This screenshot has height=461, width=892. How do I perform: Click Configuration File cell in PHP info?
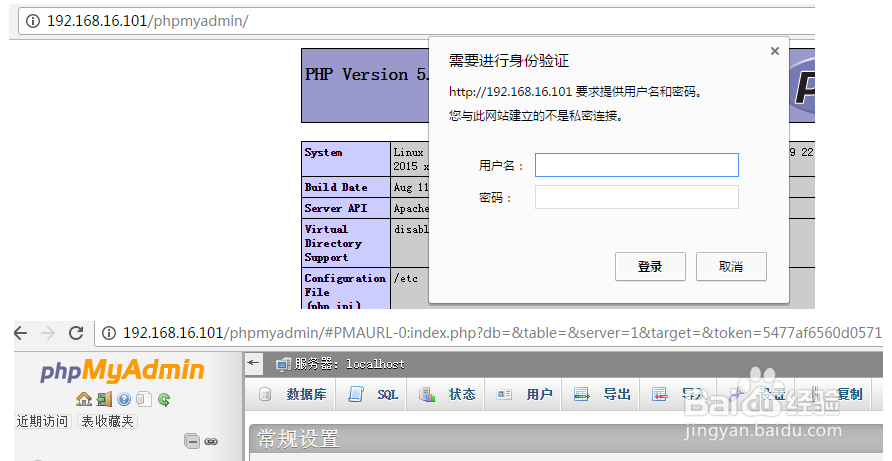[346, 289]
